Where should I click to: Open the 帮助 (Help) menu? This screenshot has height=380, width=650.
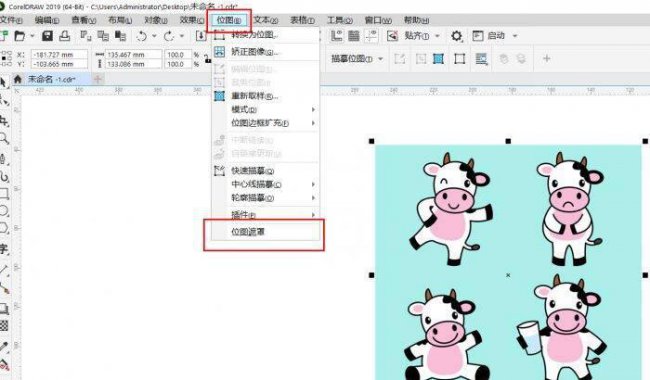tap(416, 20)
